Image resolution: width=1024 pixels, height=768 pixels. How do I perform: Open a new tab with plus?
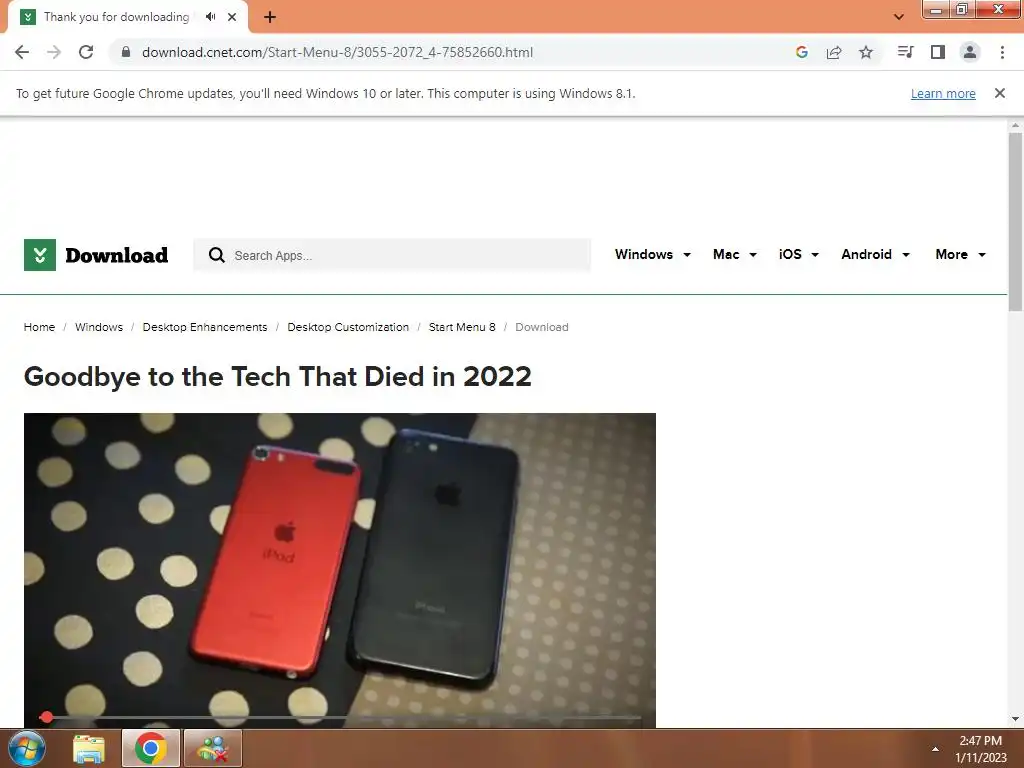click(270, 17)
